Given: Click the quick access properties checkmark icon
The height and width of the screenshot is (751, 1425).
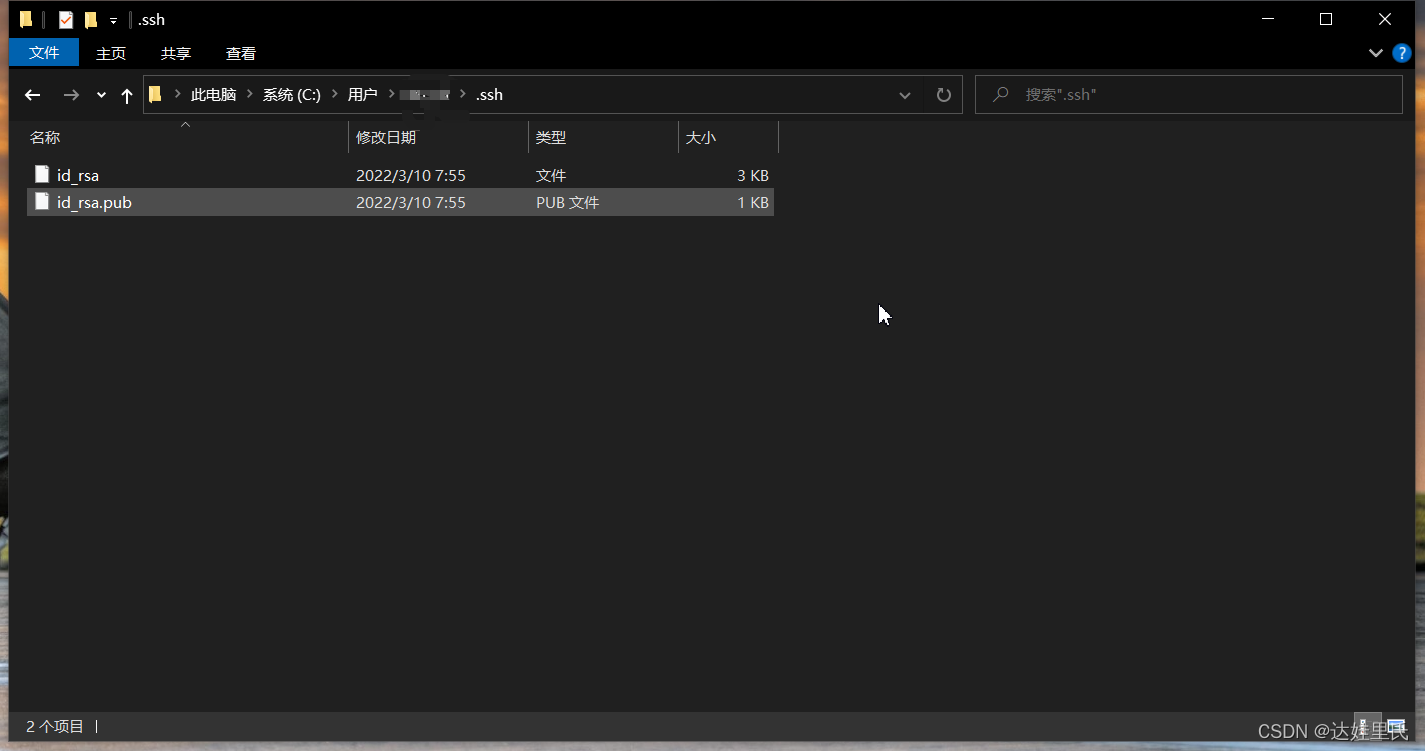Looking at the screenshot, I should 66,19.
